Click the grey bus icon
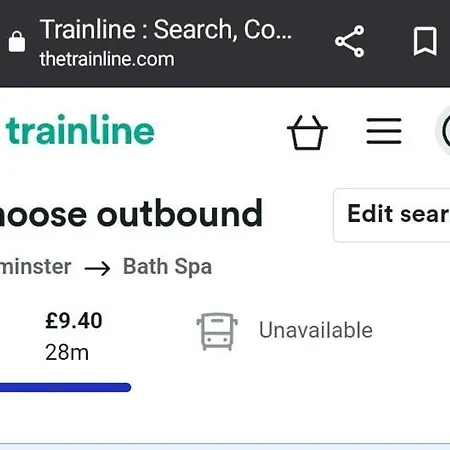The height and width of the screenshot is (450, 450). point(217,331)
